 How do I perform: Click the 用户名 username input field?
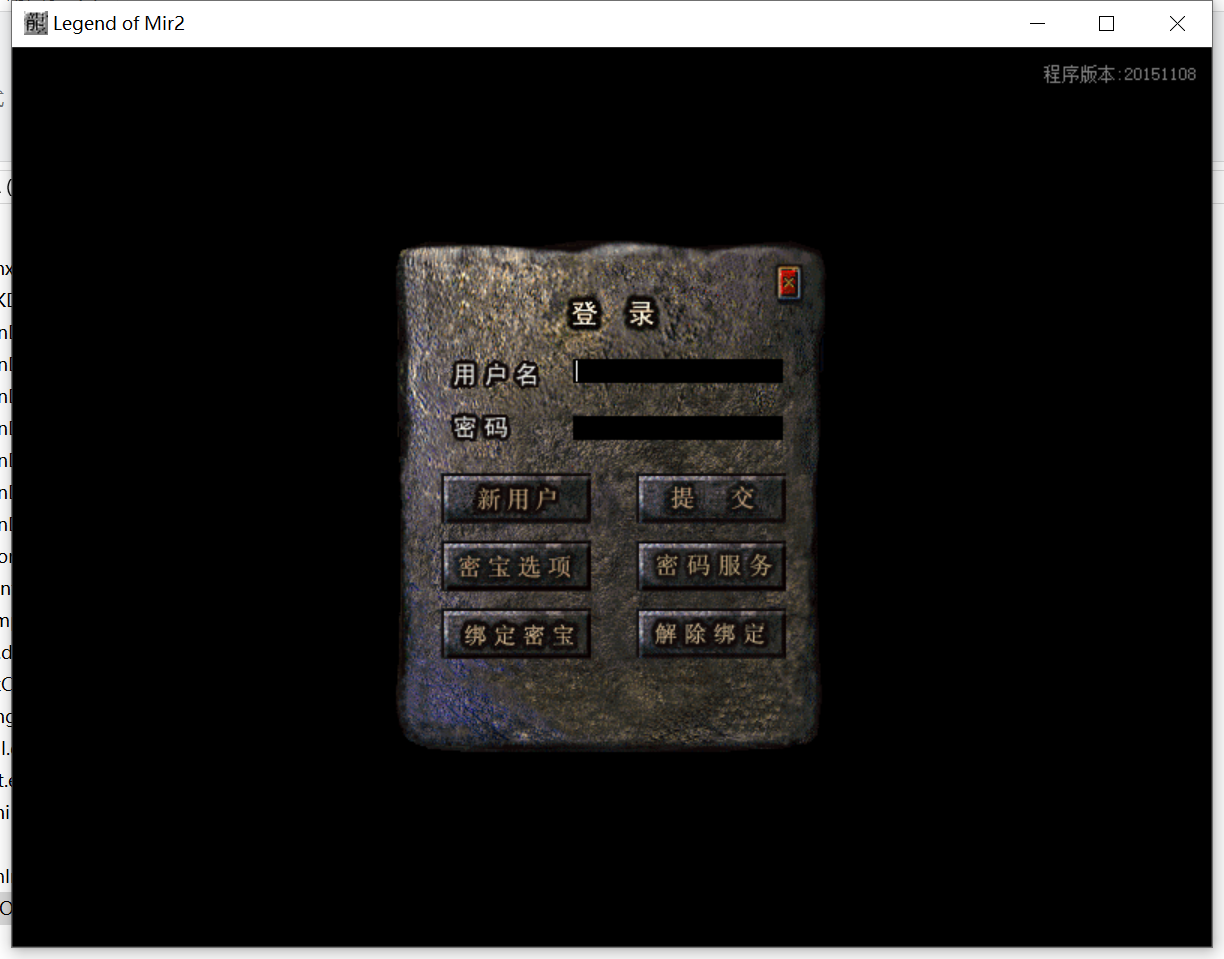[678, 371]
